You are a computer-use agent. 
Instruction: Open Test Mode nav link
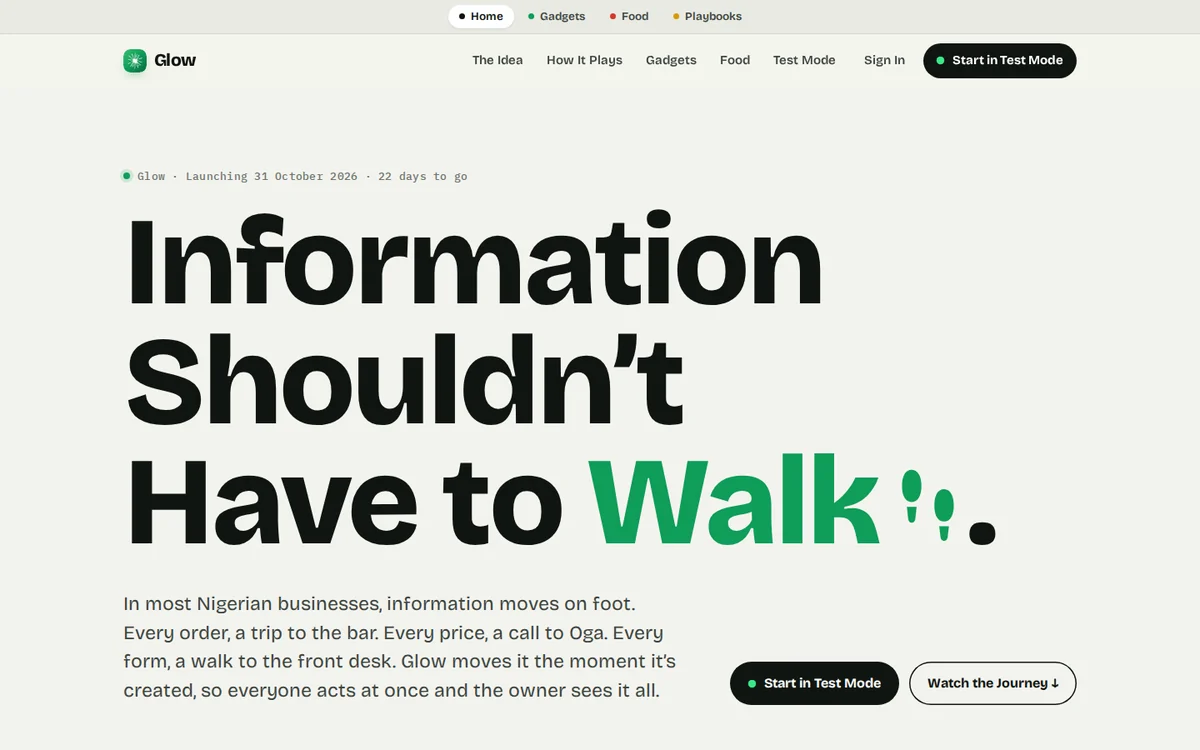tap(804, 60)
